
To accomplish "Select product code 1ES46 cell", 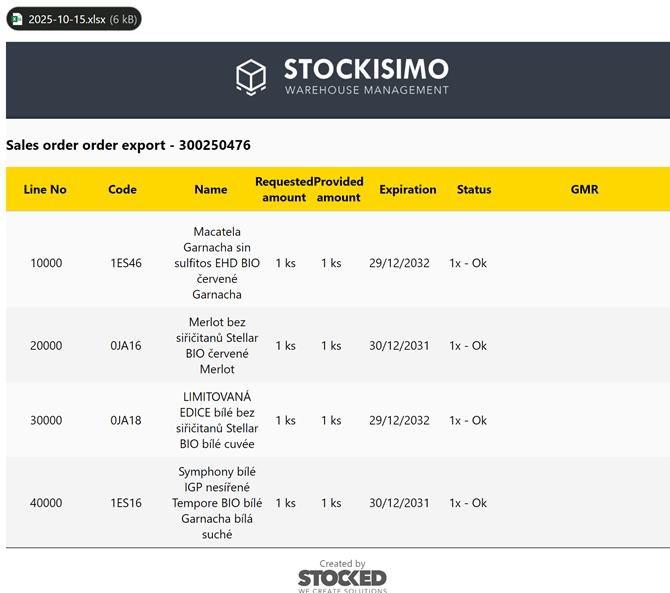I will point(126,263).
